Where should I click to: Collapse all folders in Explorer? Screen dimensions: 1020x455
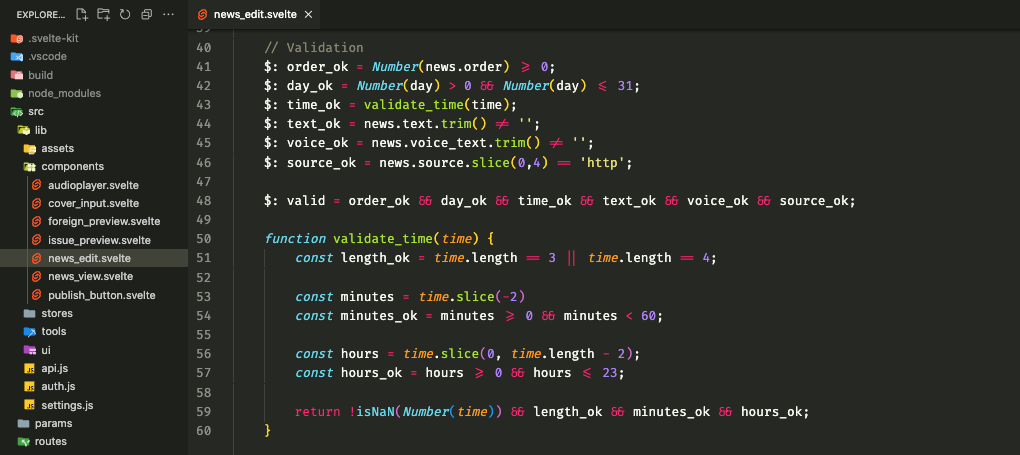[146, 14]
